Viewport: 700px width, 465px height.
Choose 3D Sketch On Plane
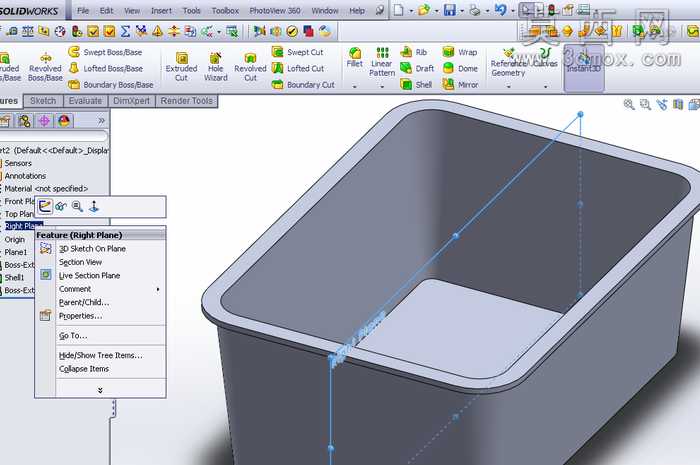[100, 249]
